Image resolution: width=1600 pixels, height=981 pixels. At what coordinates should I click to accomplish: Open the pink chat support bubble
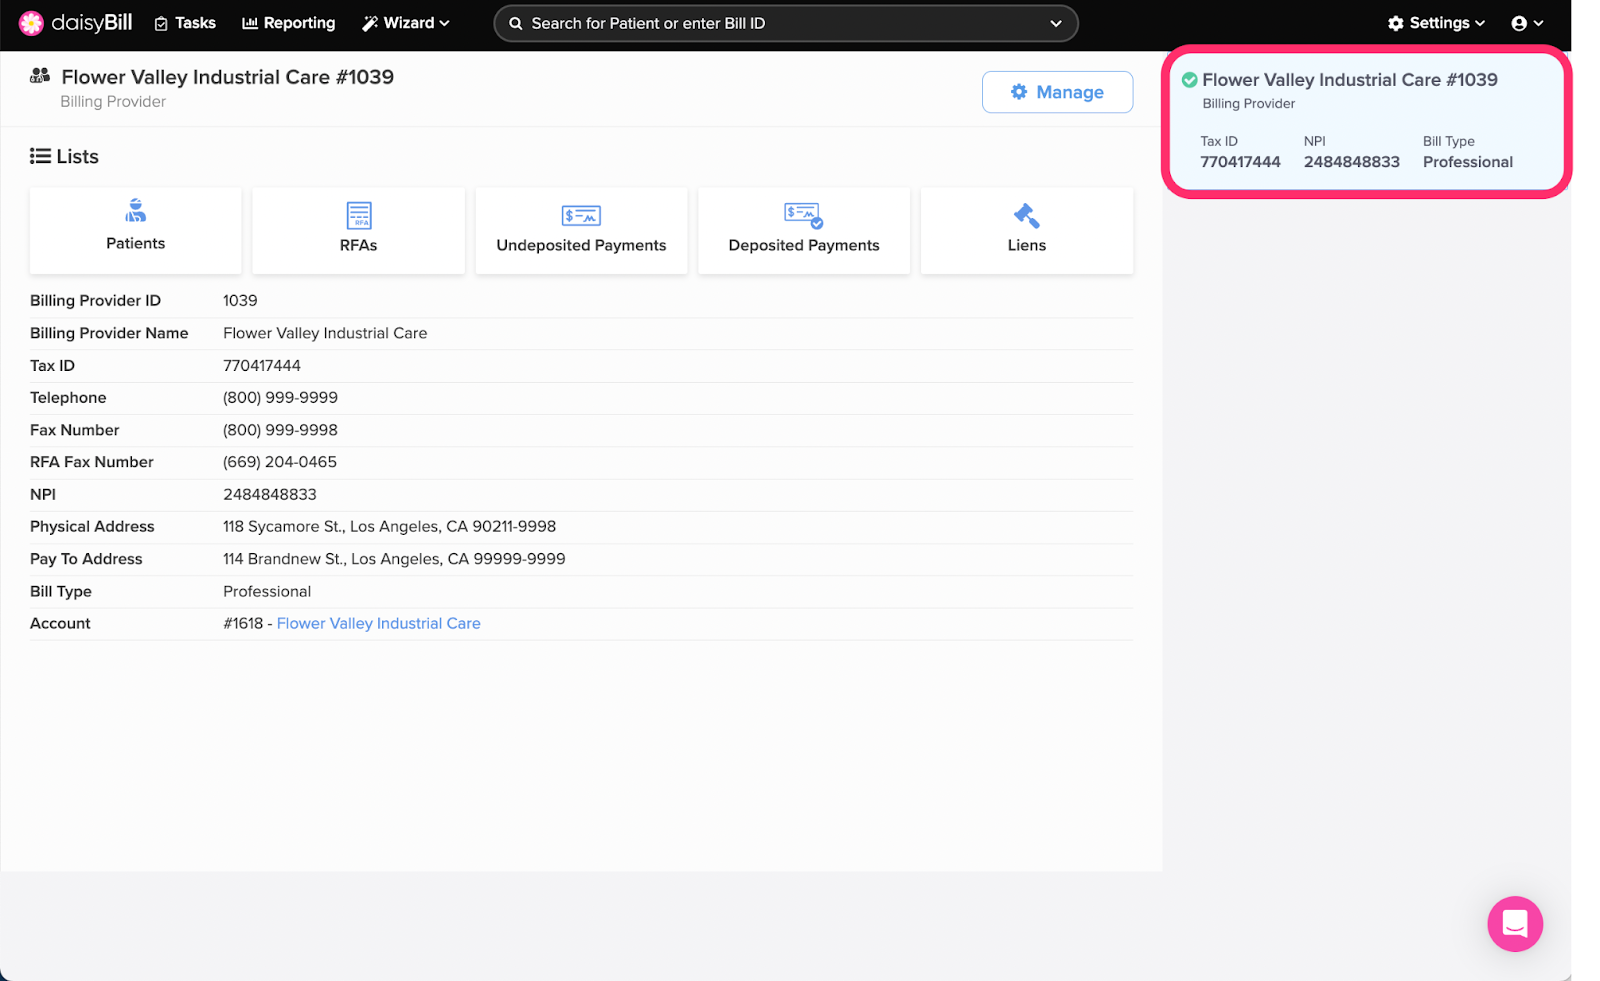(x=1514, y=923)
